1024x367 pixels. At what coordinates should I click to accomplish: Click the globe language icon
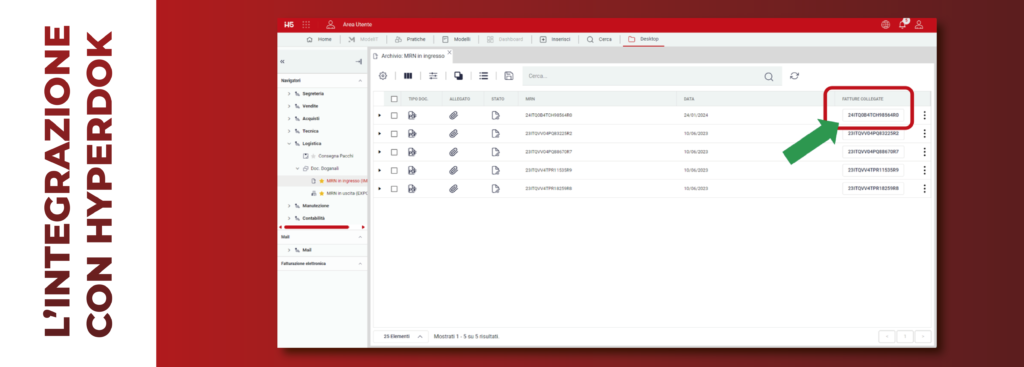(x=885, y=25)
